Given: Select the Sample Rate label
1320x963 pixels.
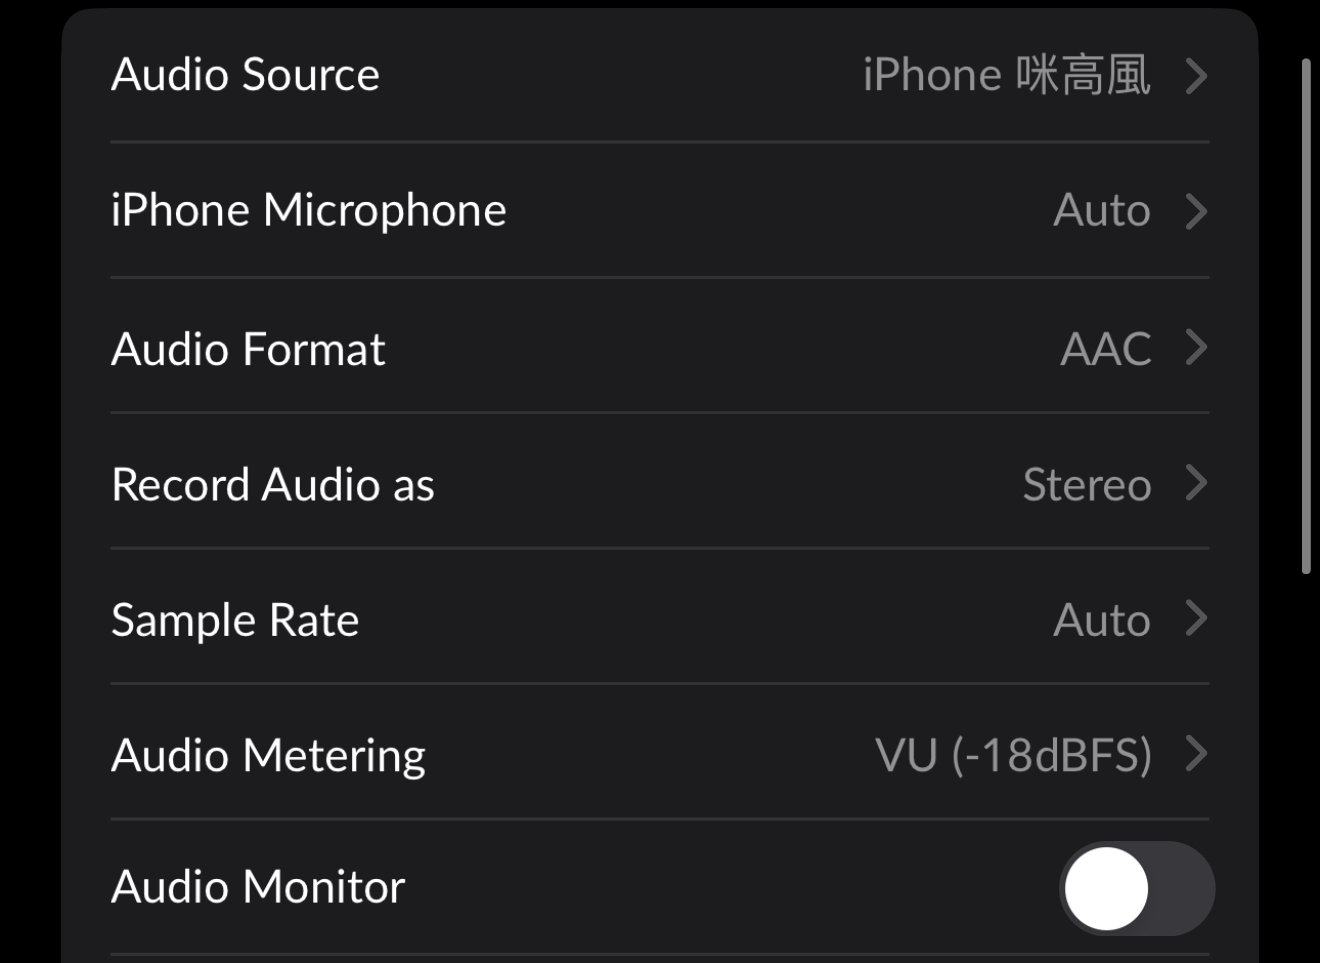Looking at the screenshot, I should click(x=235, y=621).
